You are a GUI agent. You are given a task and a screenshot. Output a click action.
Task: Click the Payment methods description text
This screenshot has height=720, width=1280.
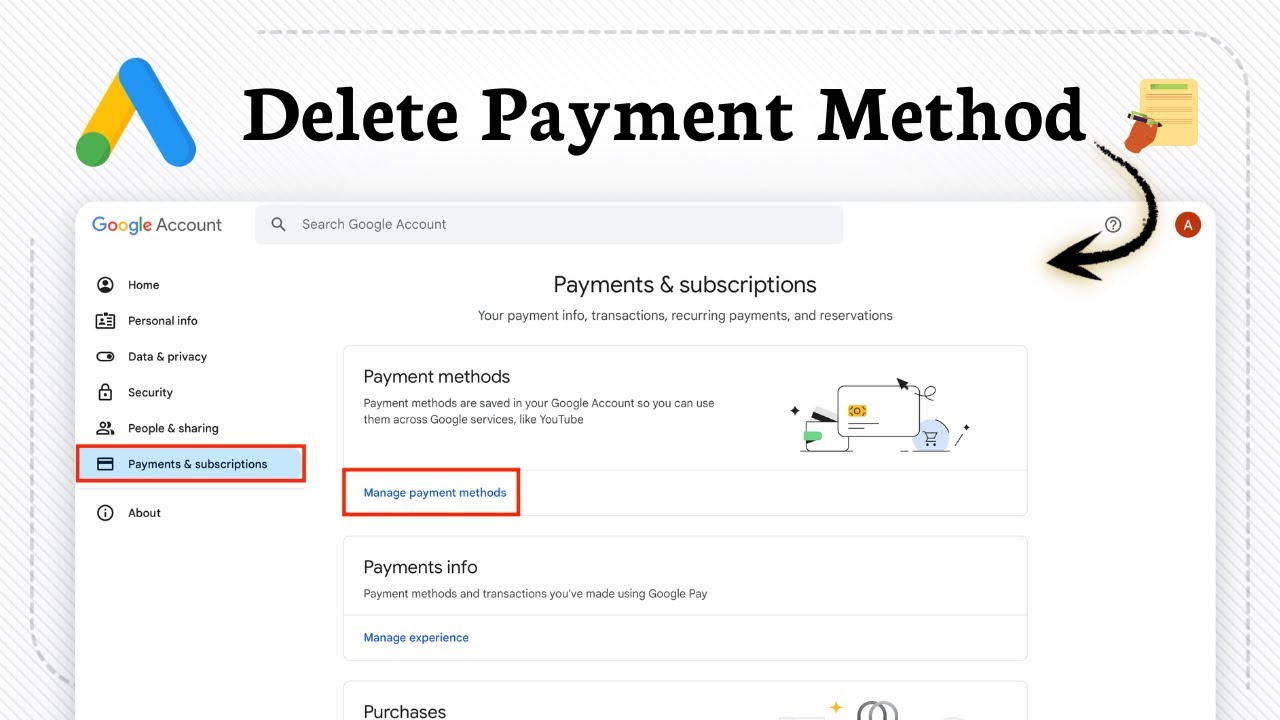[539, 411]
